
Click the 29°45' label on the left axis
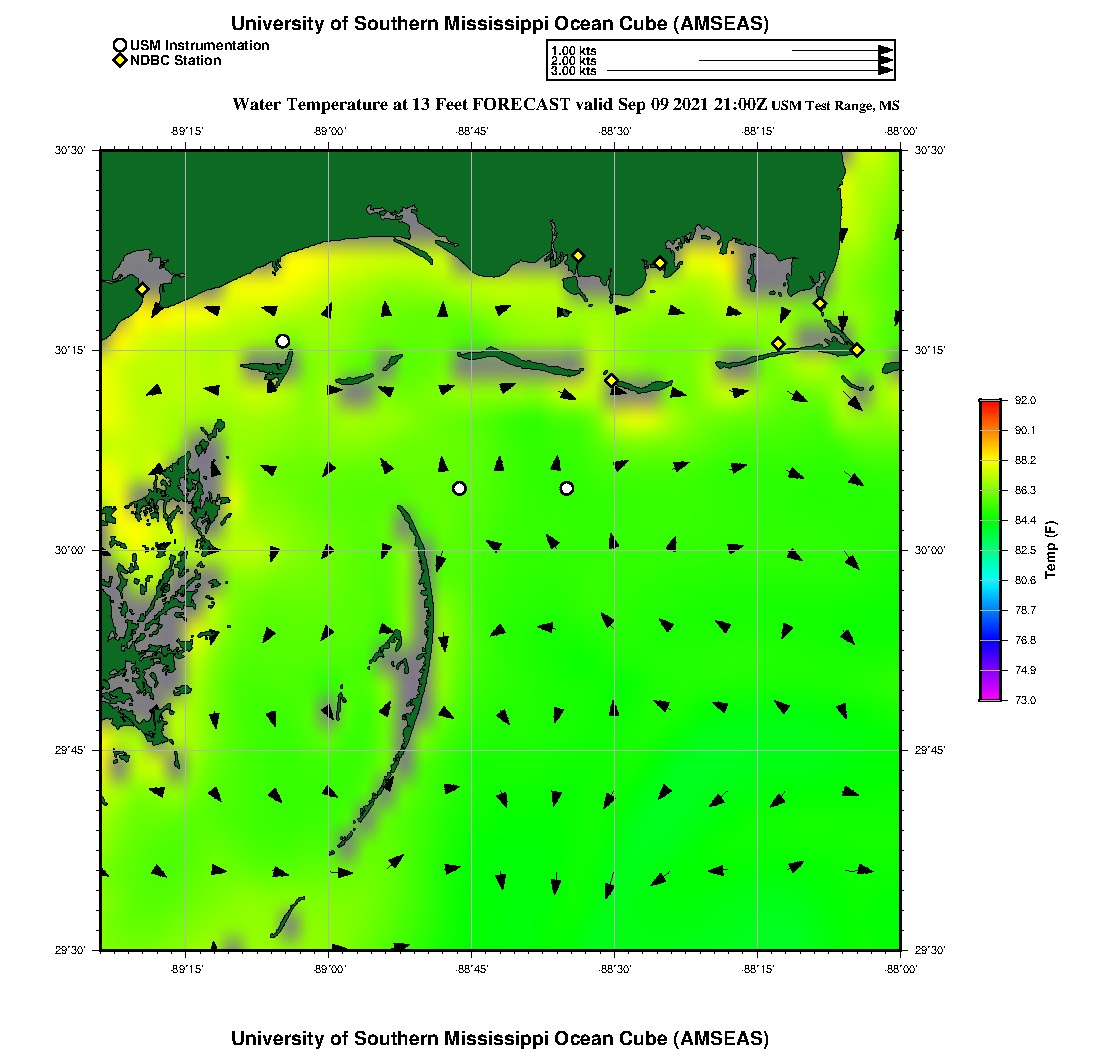coord(70,751)
